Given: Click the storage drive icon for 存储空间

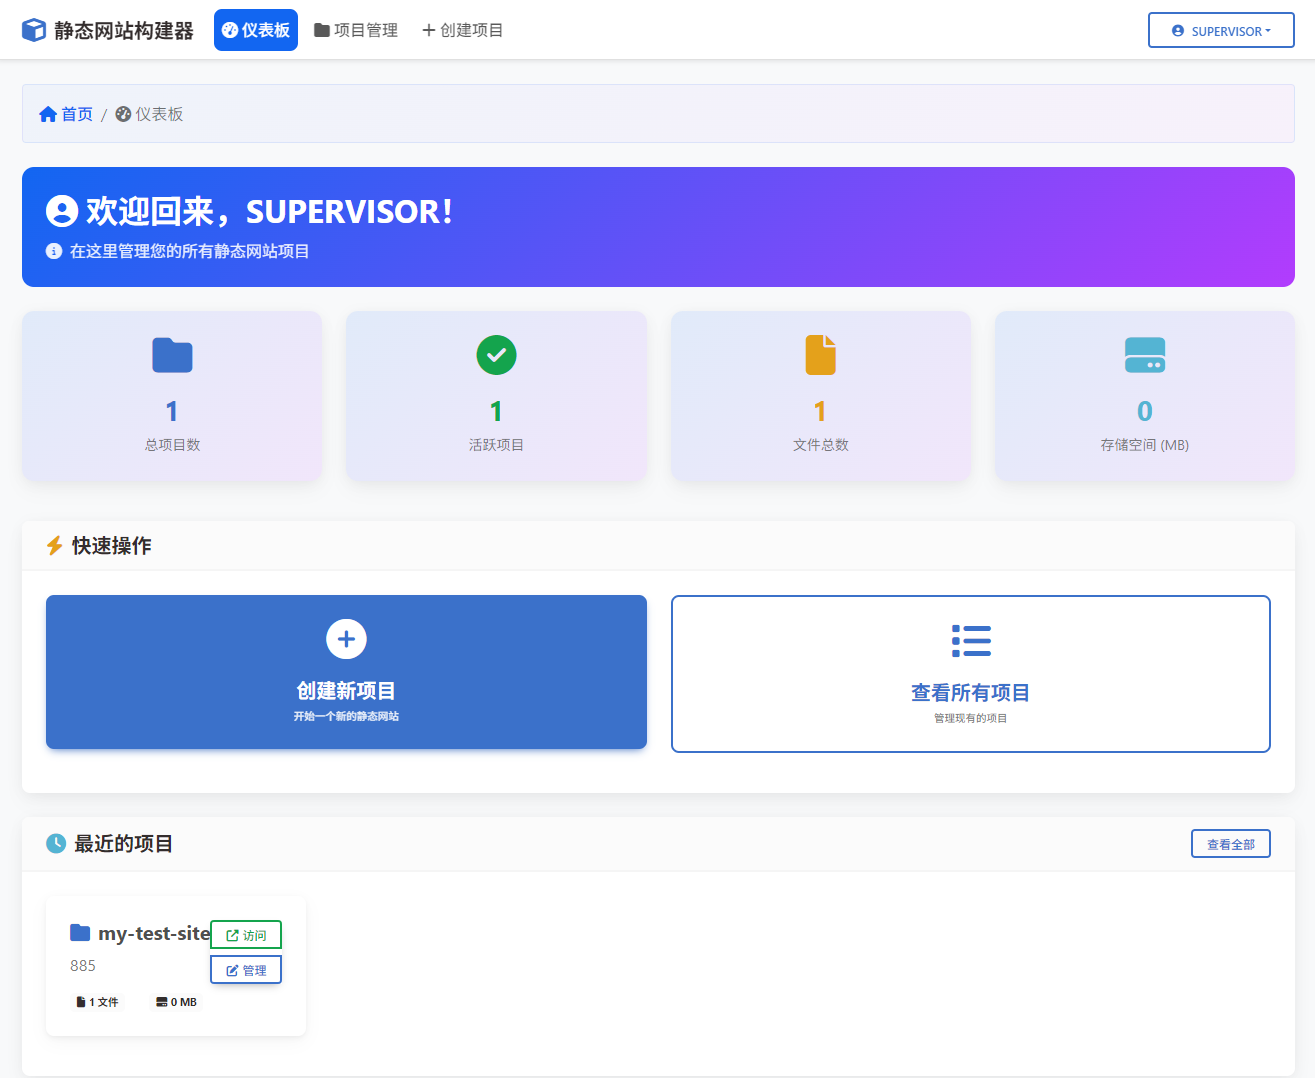Looking at the screenshot, I should tap(1144, 355).
